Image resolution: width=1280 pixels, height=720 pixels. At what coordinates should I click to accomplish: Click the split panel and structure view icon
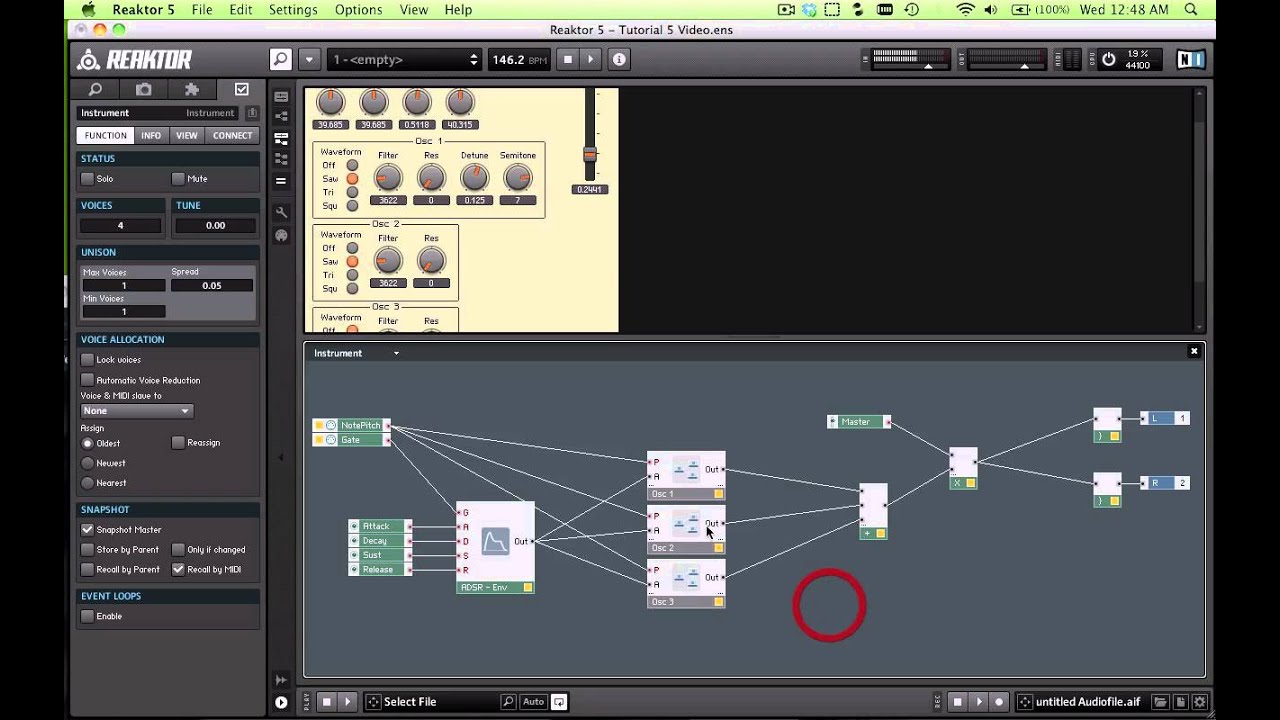click(x=281, y=139)
